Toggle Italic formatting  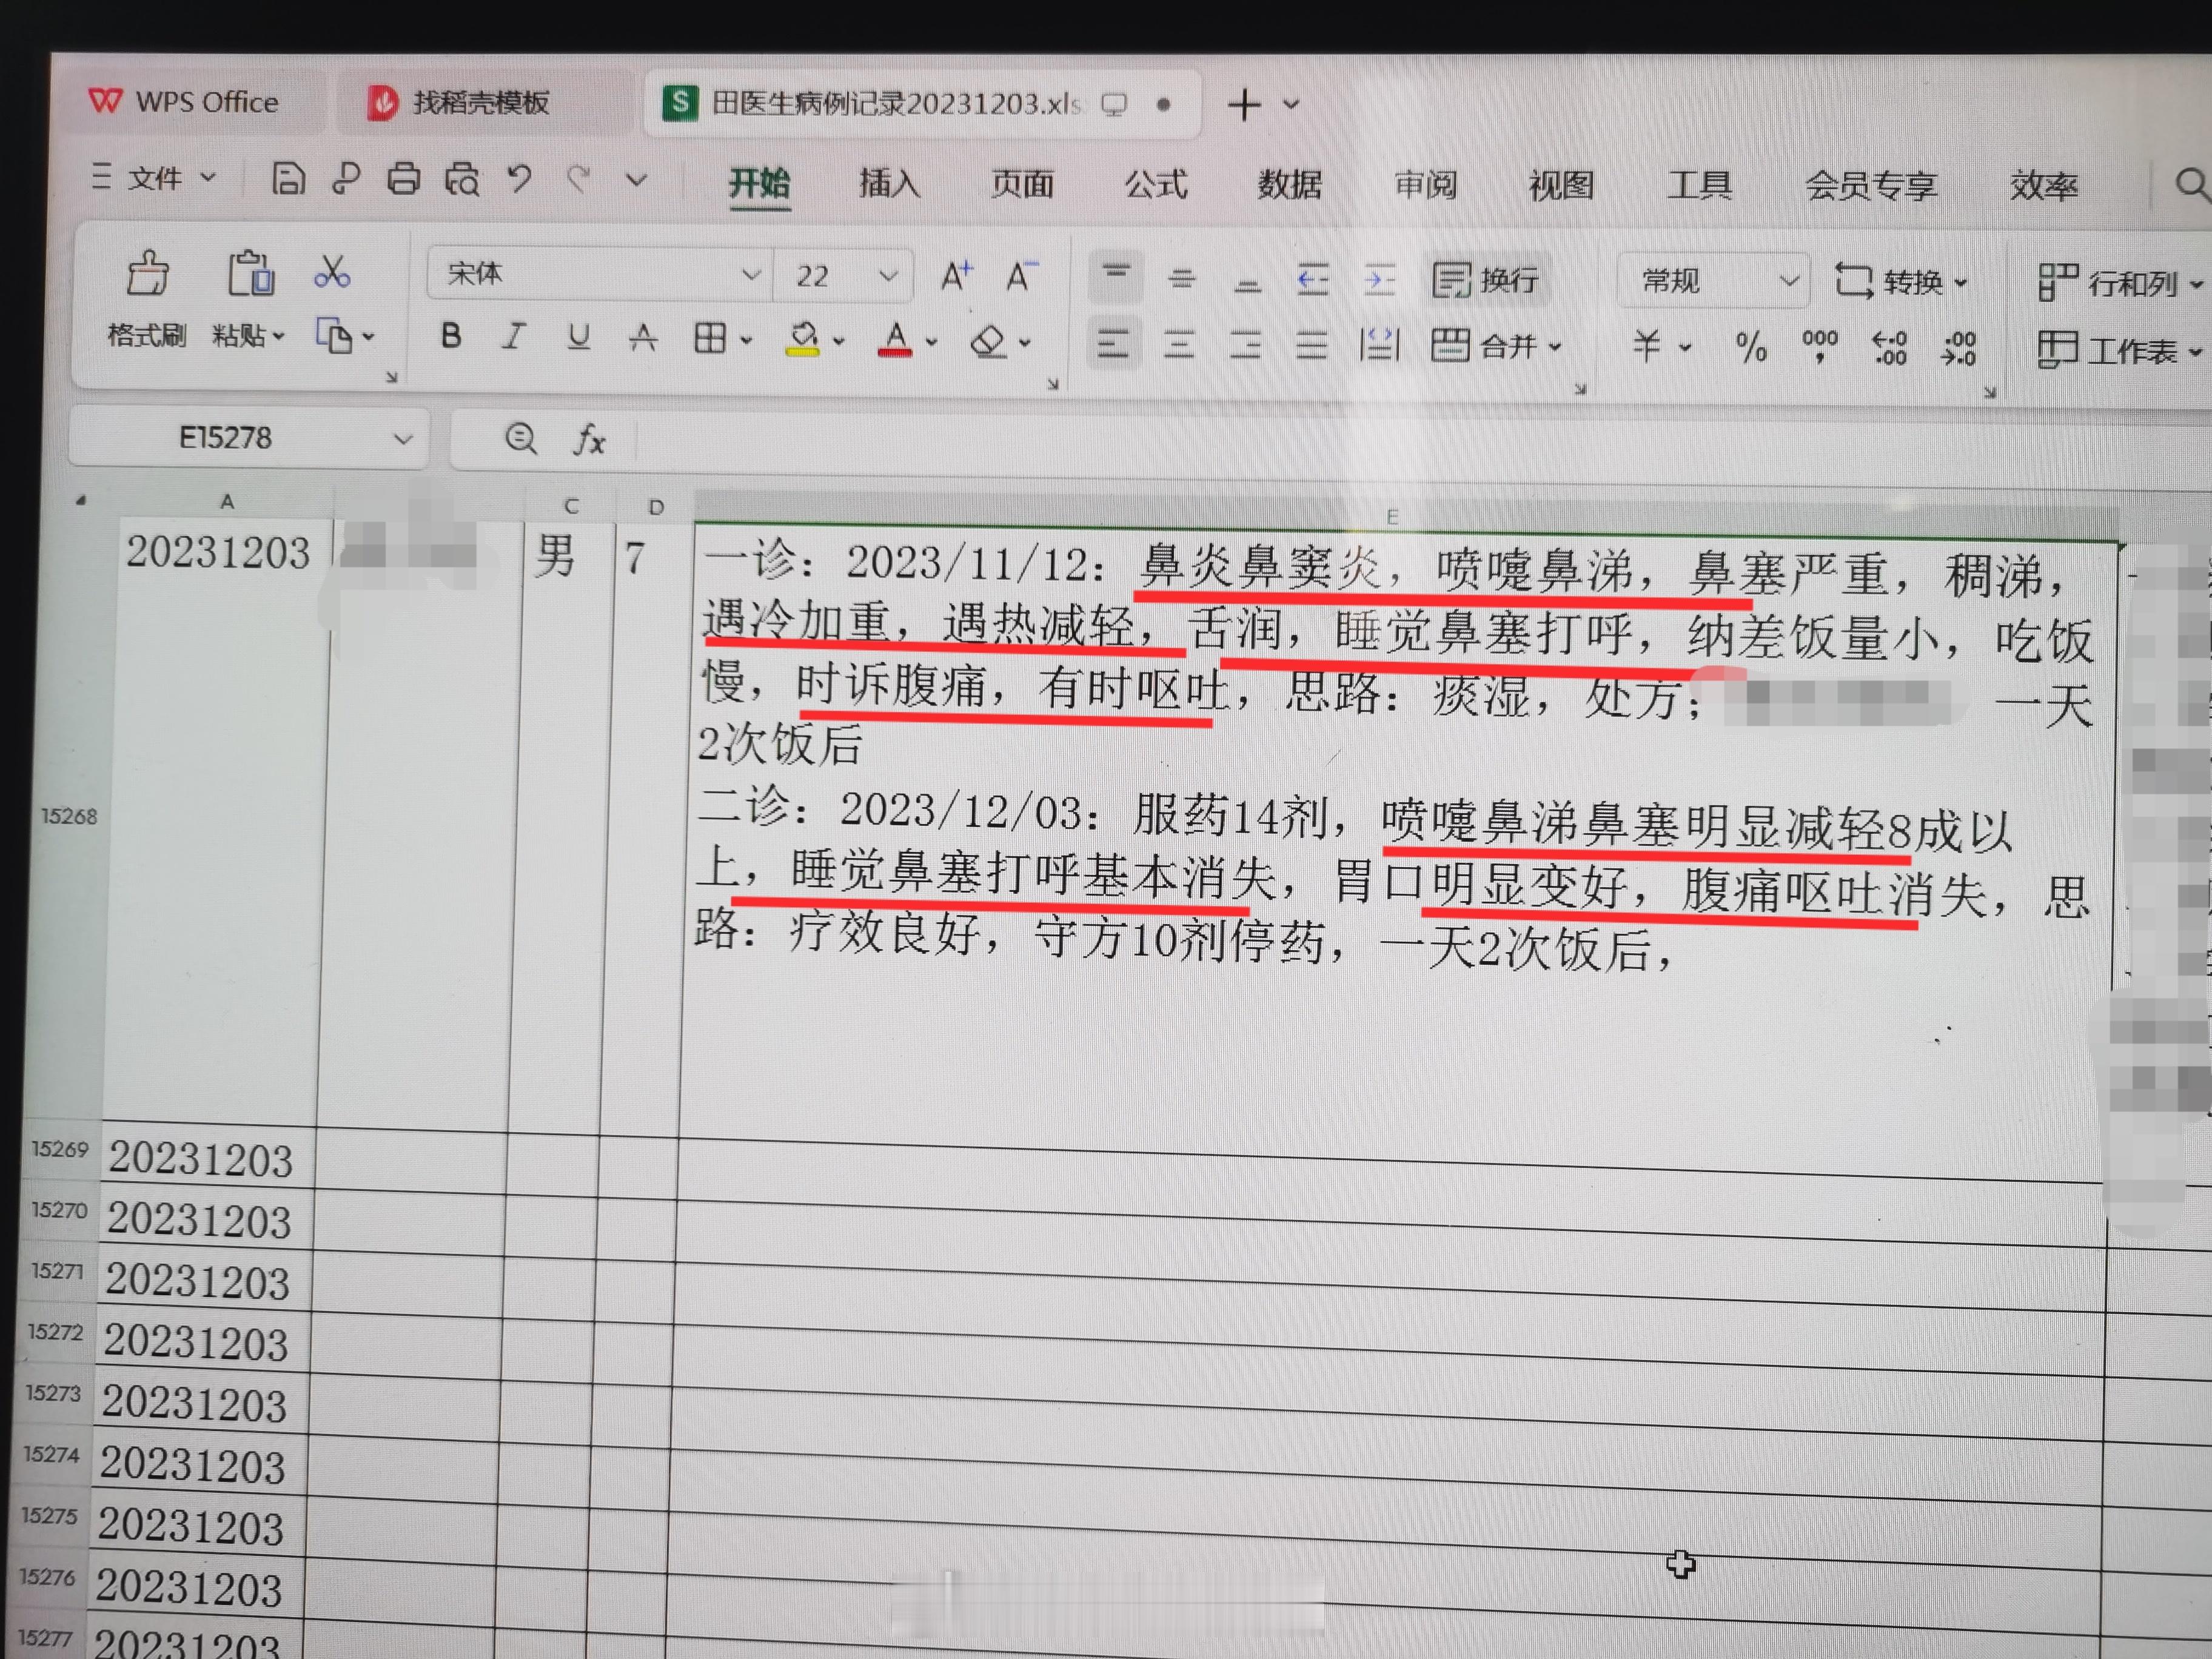click(x=514, y=336)
